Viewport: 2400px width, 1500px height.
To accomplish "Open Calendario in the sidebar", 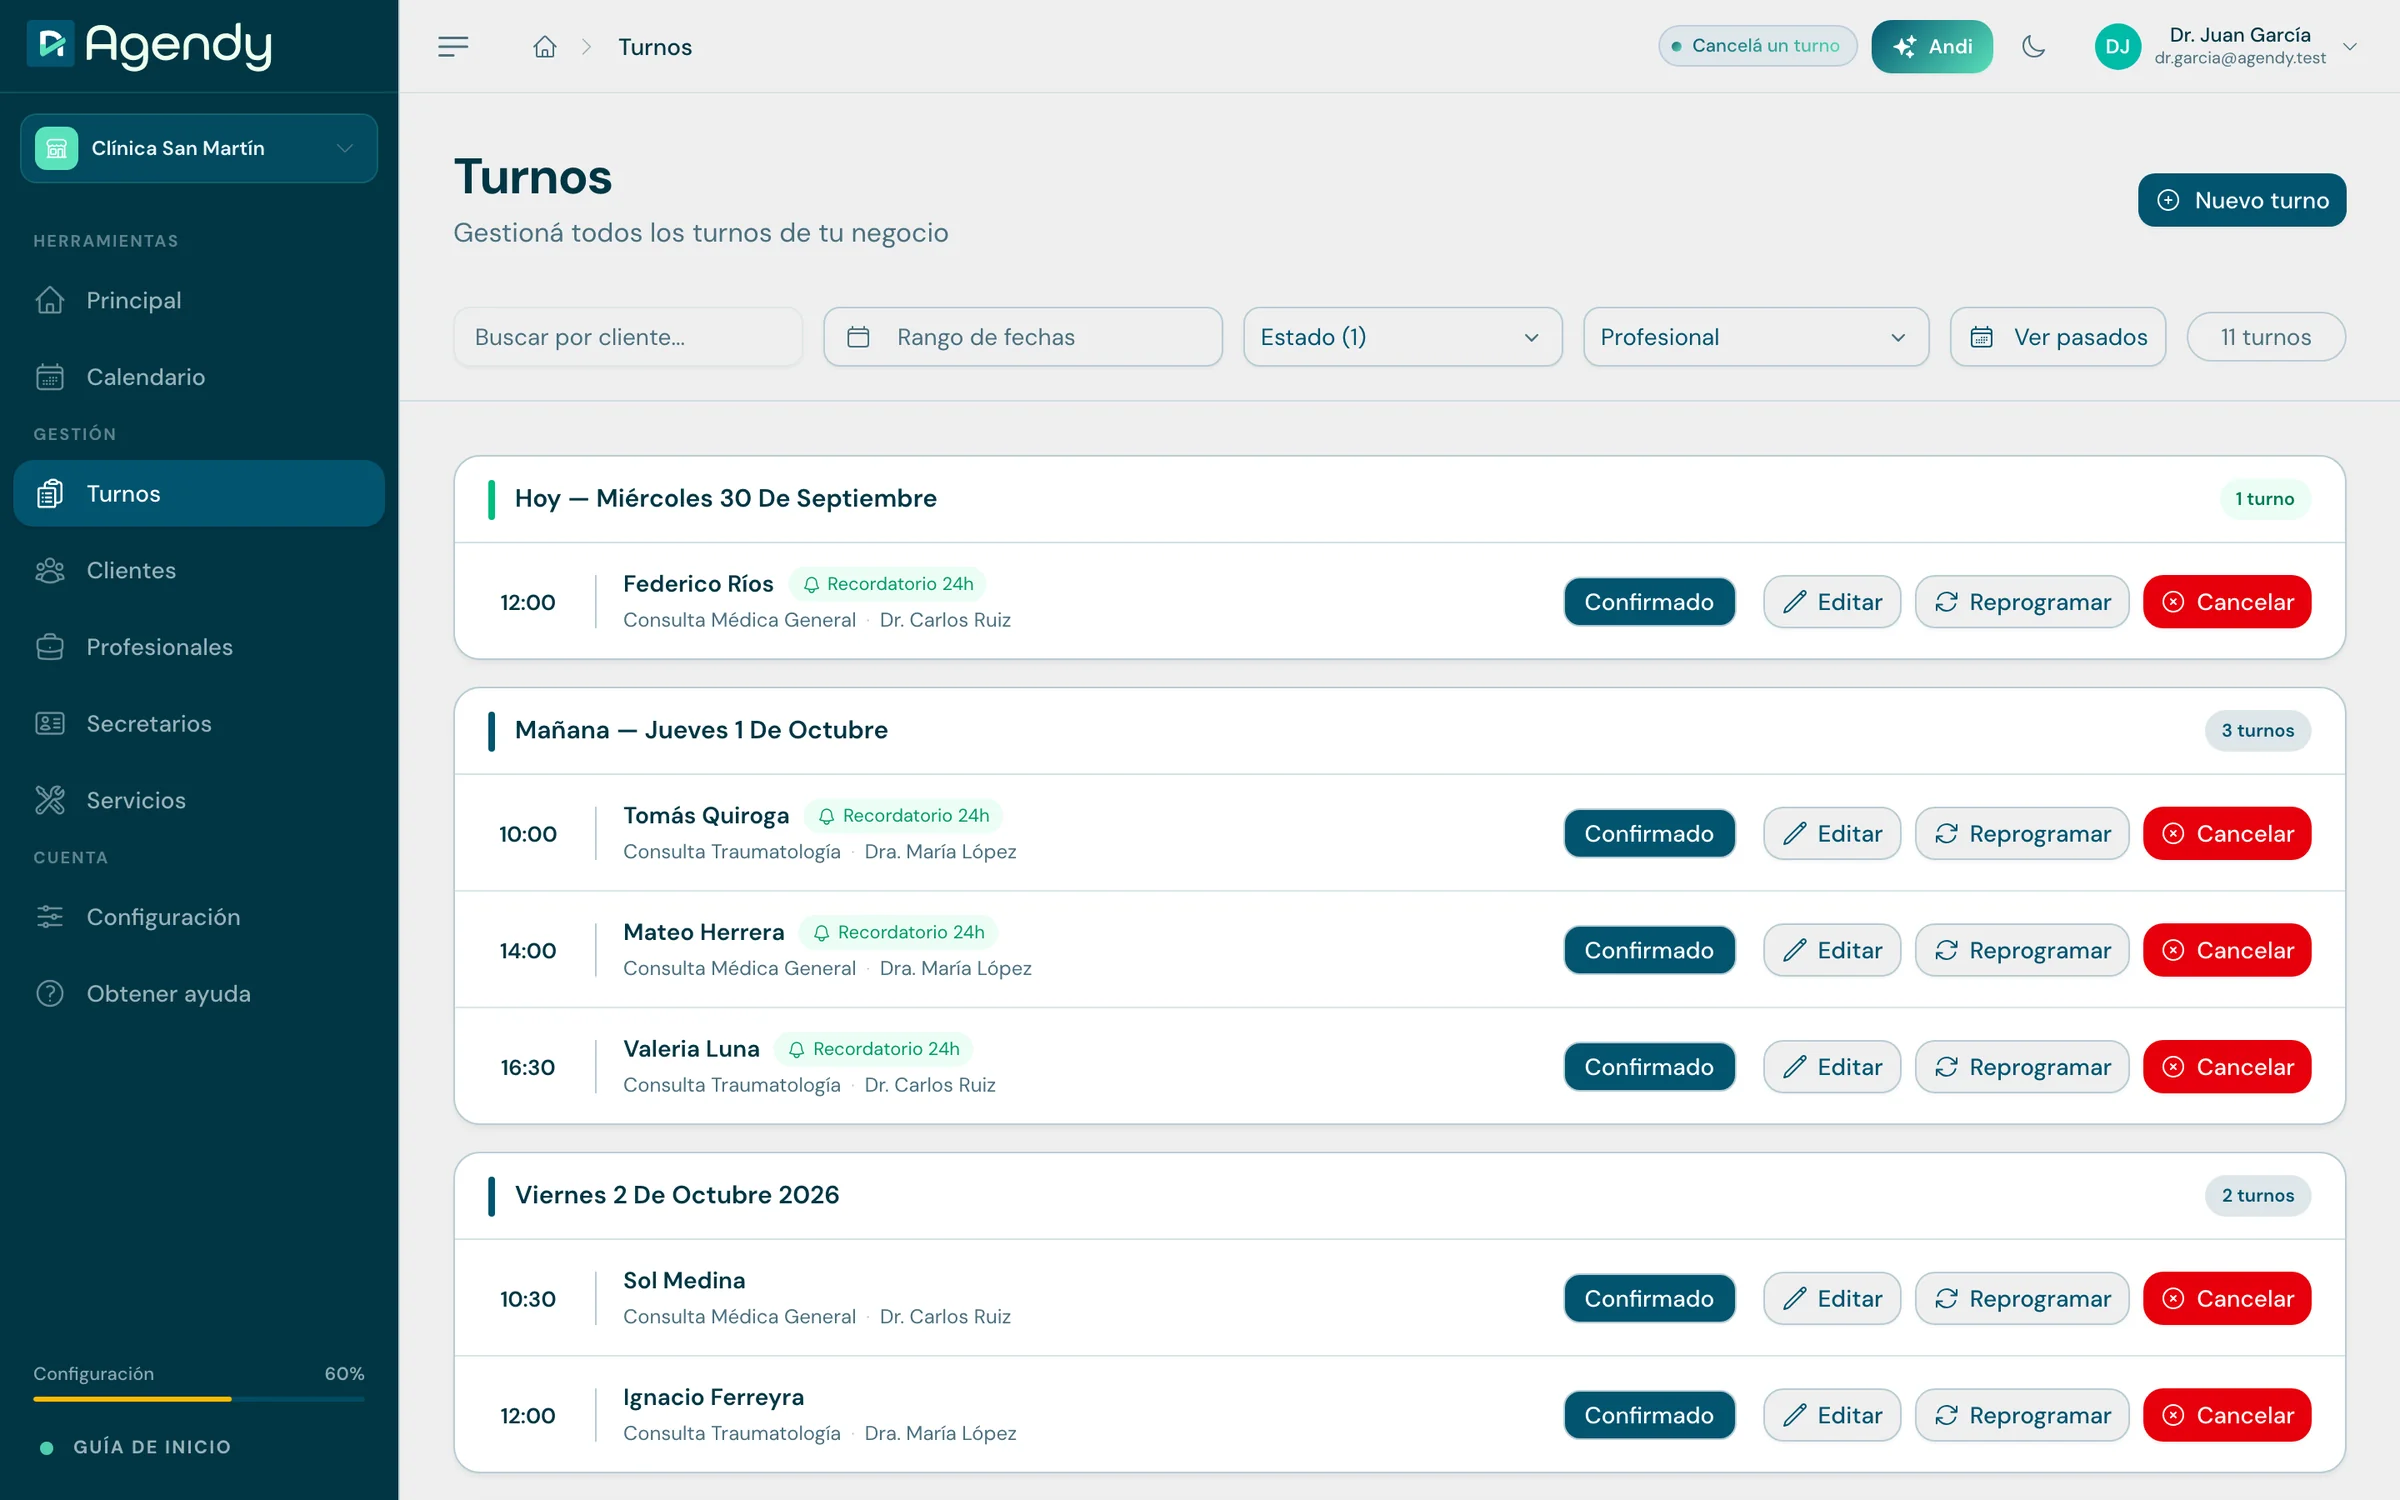I will [199, 377].
